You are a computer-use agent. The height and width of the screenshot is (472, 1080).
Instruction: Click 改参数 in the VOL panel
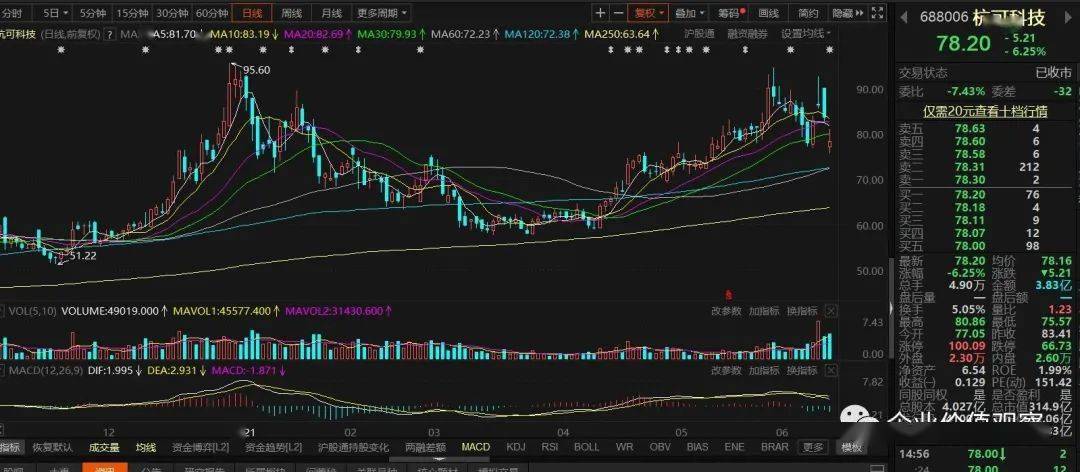tap(726, 311)
